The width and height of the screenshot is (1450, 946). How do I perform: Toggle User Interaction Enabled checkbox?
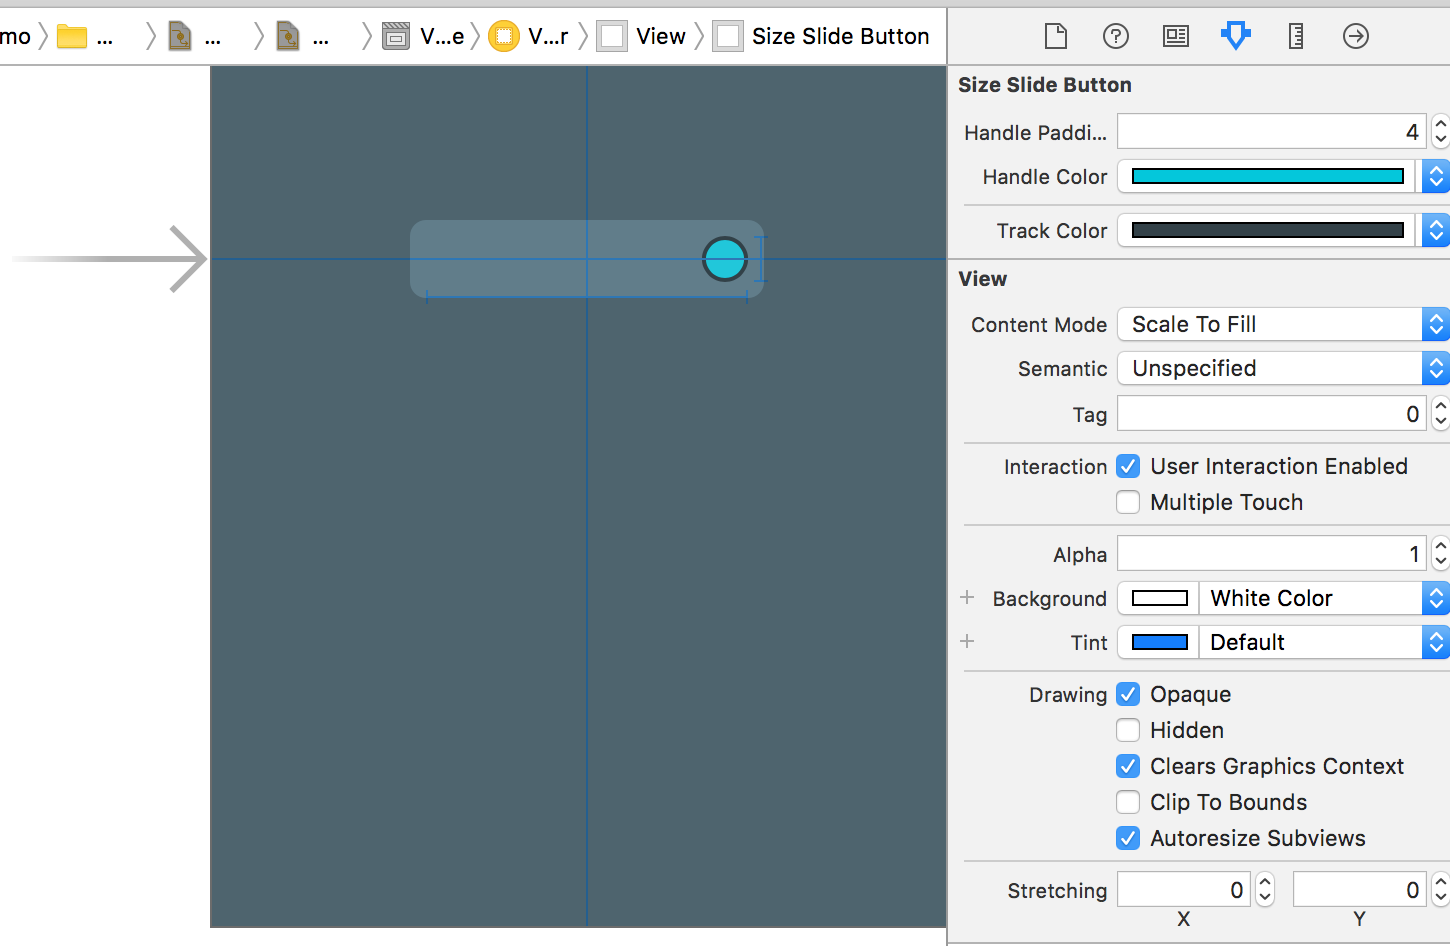coord(1128,466)
